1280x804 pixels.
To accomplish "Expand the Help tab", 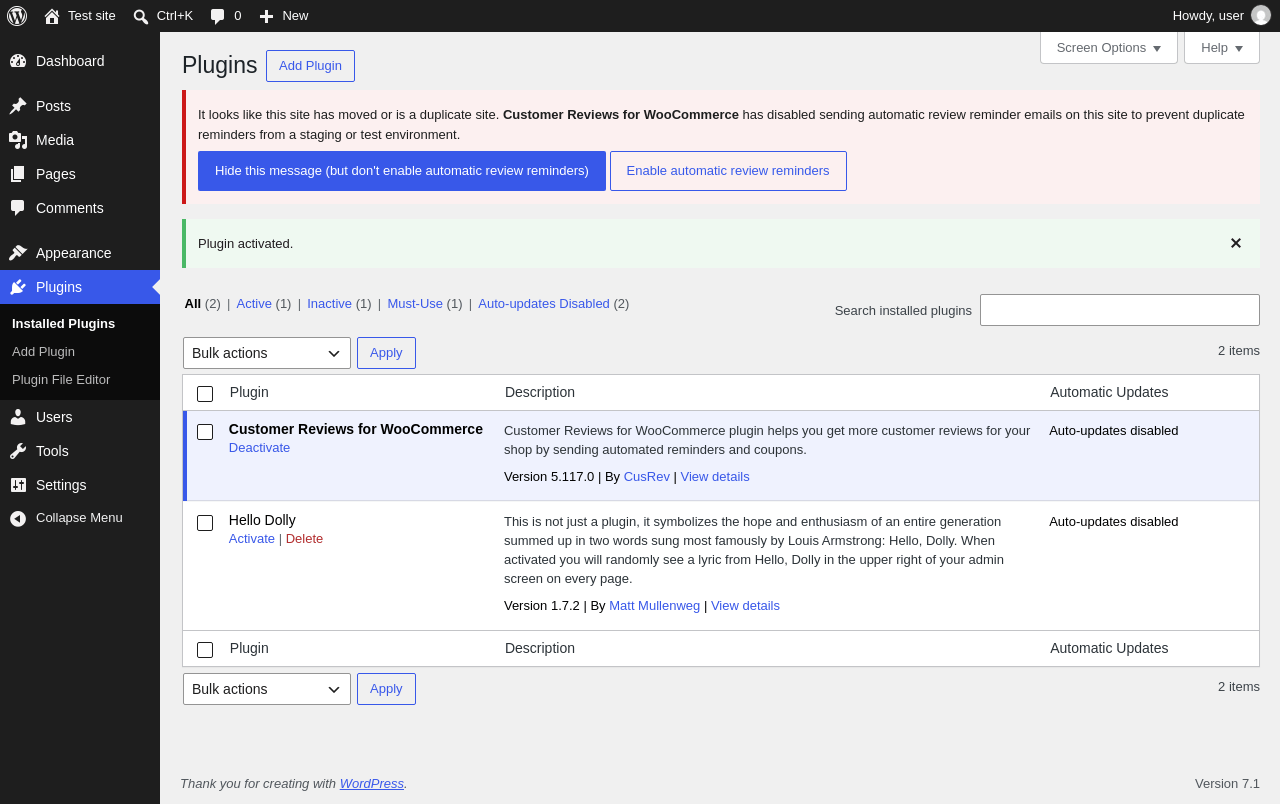I will click(1222, 47).
